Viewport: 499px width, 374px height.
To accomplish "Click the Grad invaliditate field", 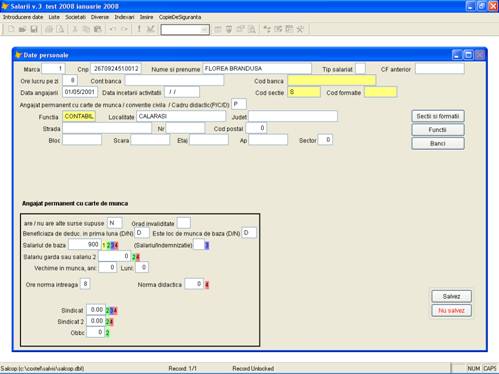I will [x=184, y=223].
